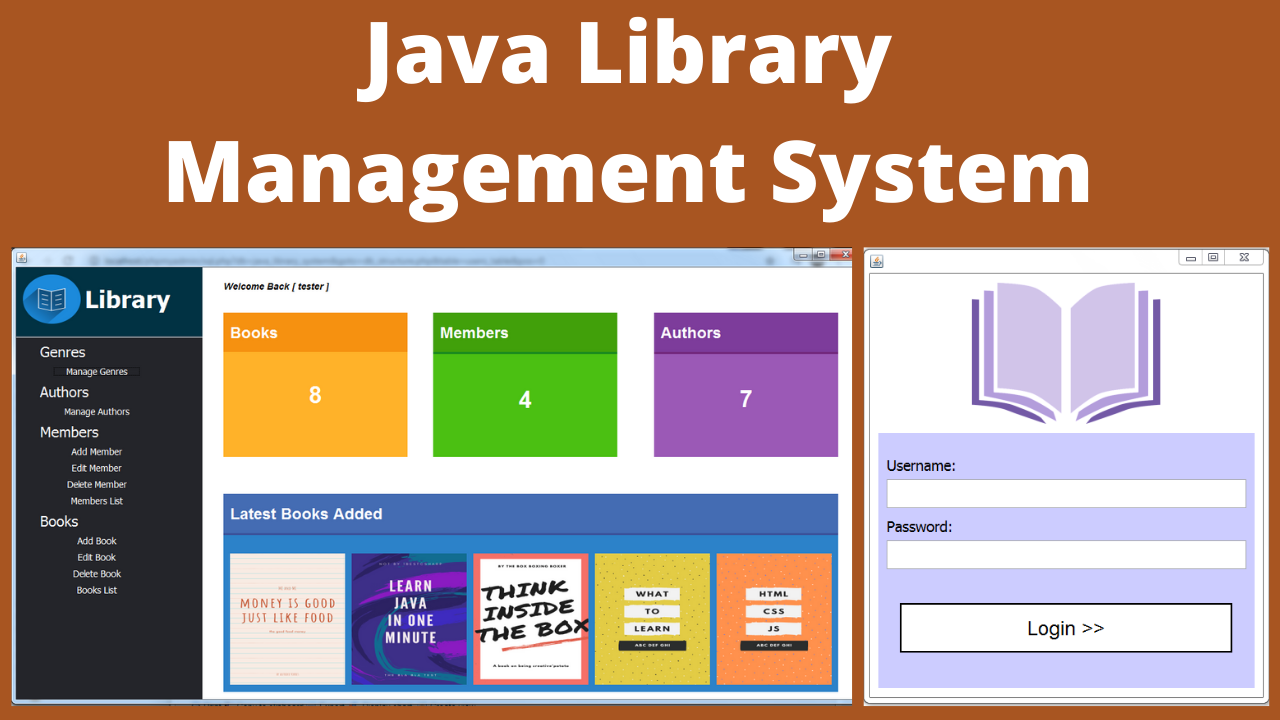
Task: Open the Books List page
Action: [96, 590]
